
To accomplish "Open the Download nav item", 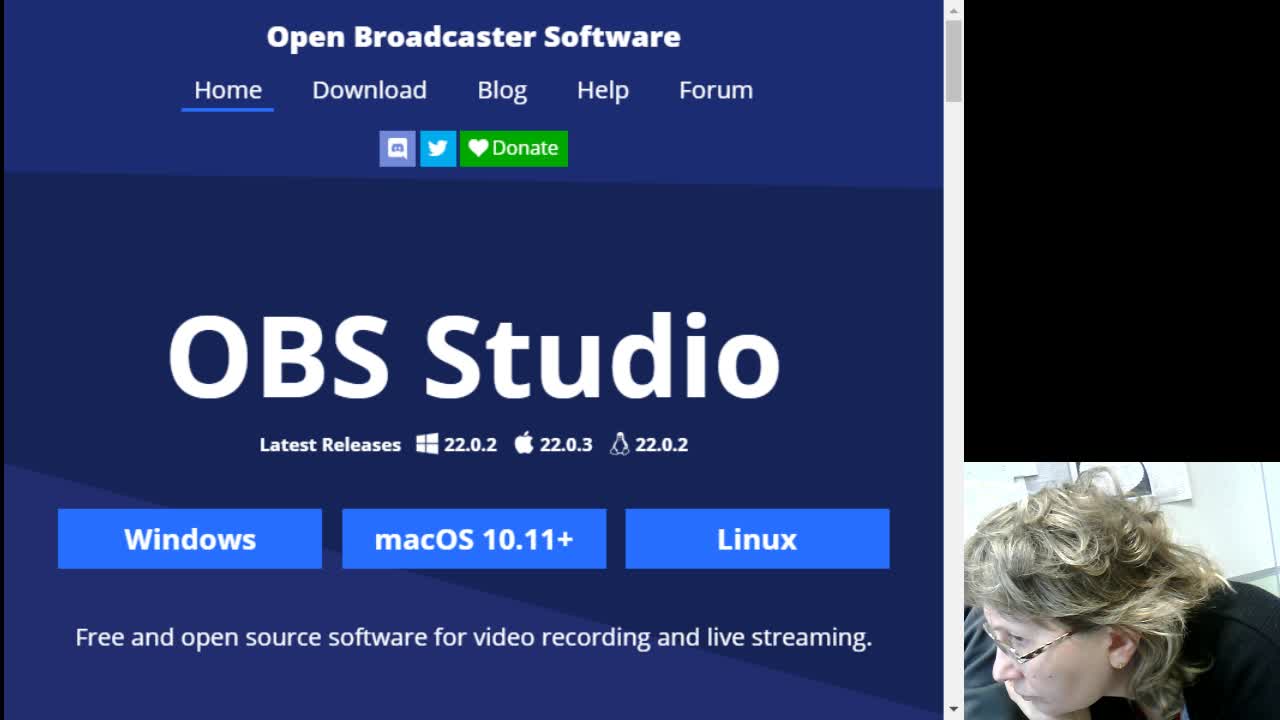I will tap(369, 90).
